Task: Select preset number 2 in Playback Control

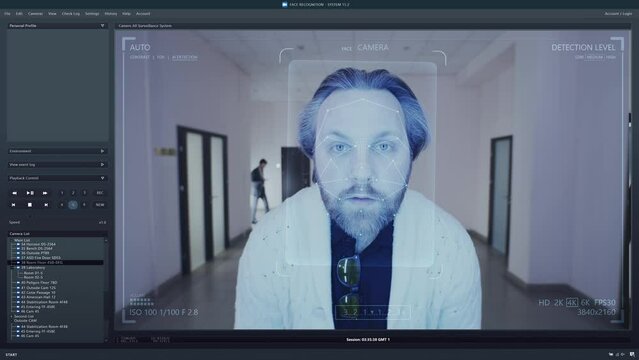Action: [x=73, y=193]
